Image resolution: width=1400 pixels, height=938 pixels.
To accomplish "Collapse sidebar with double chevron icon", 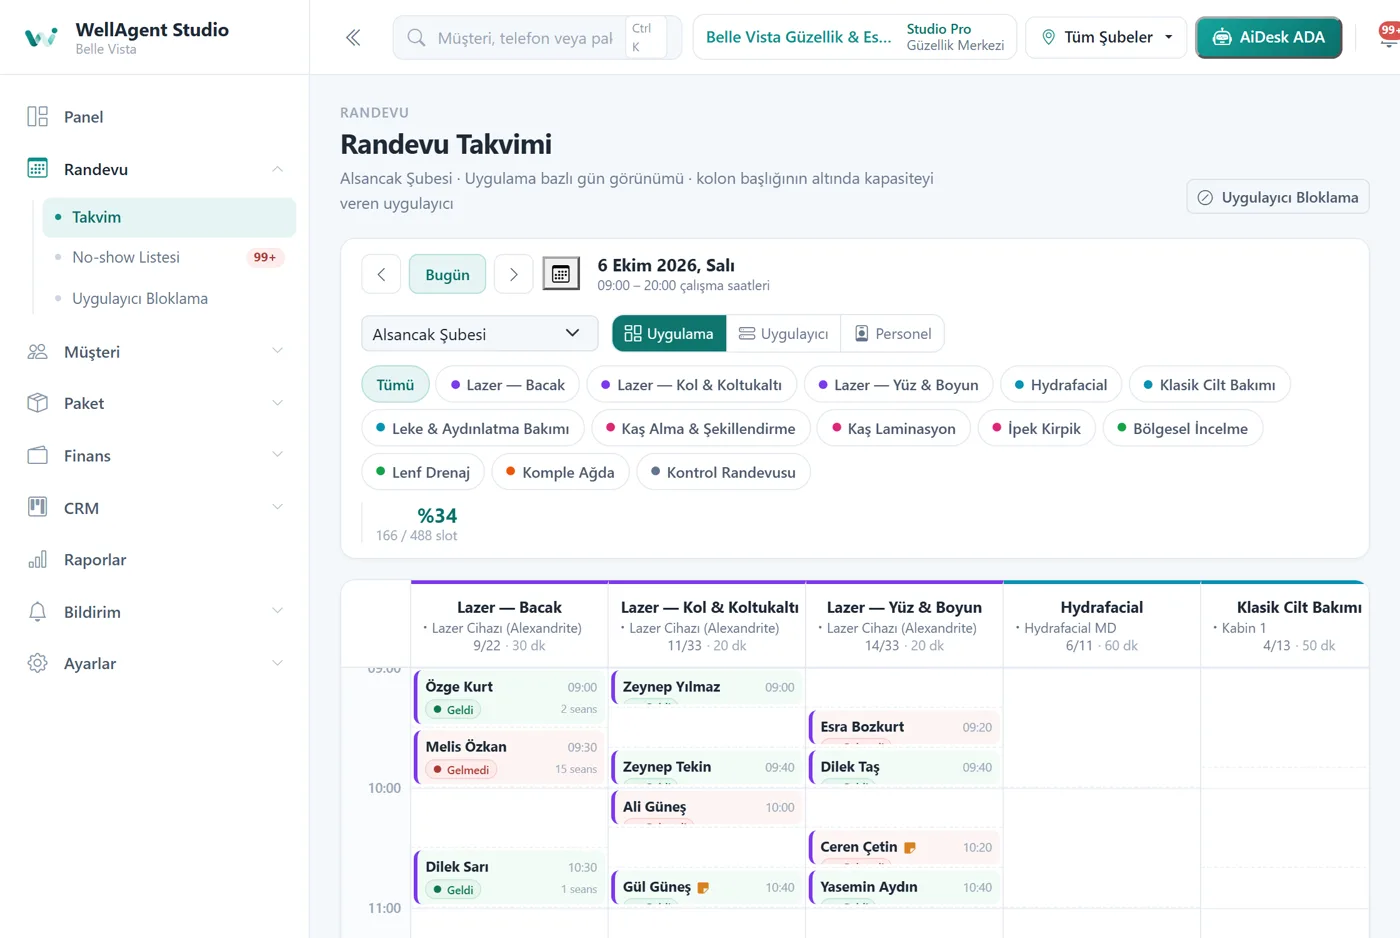I will [x=353, y=38].
